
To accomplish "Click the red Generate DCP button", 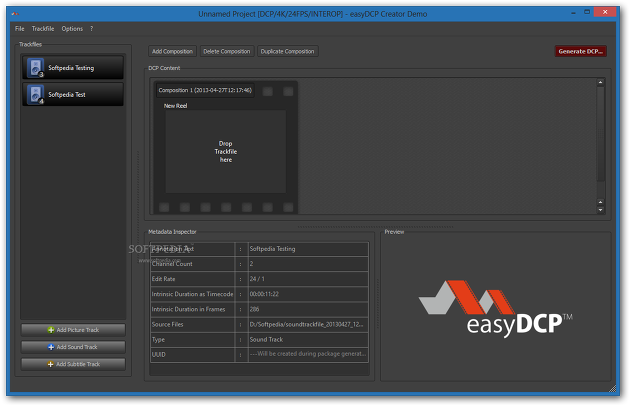I will (581, 51).
